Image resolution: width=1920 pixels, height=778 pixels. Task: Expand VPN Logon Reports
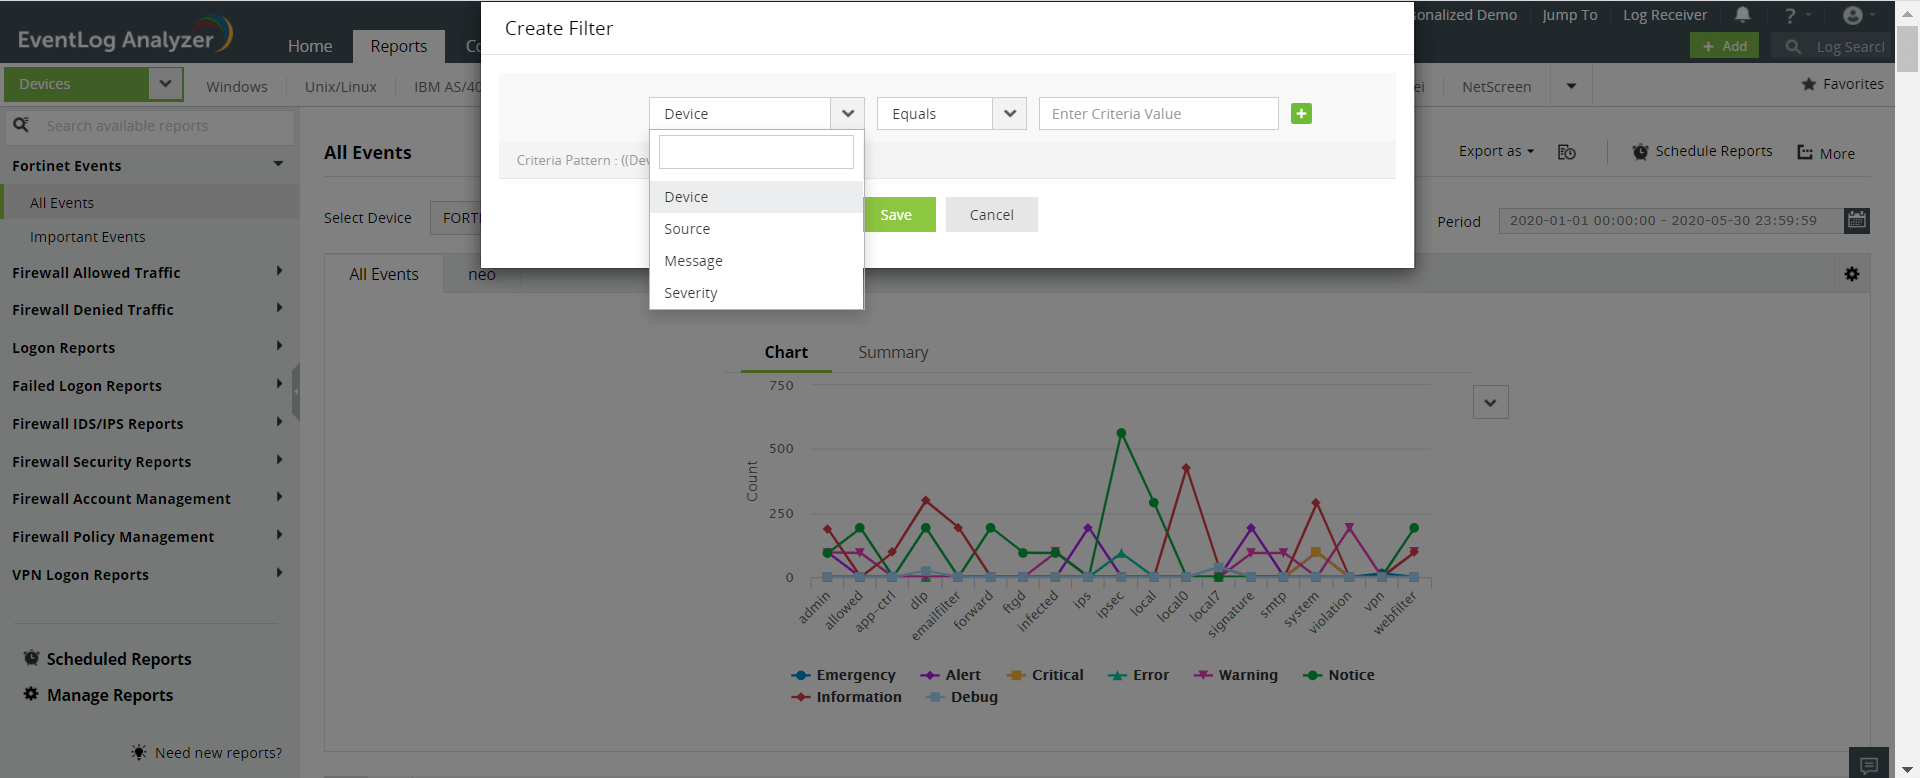coord(279,573)
